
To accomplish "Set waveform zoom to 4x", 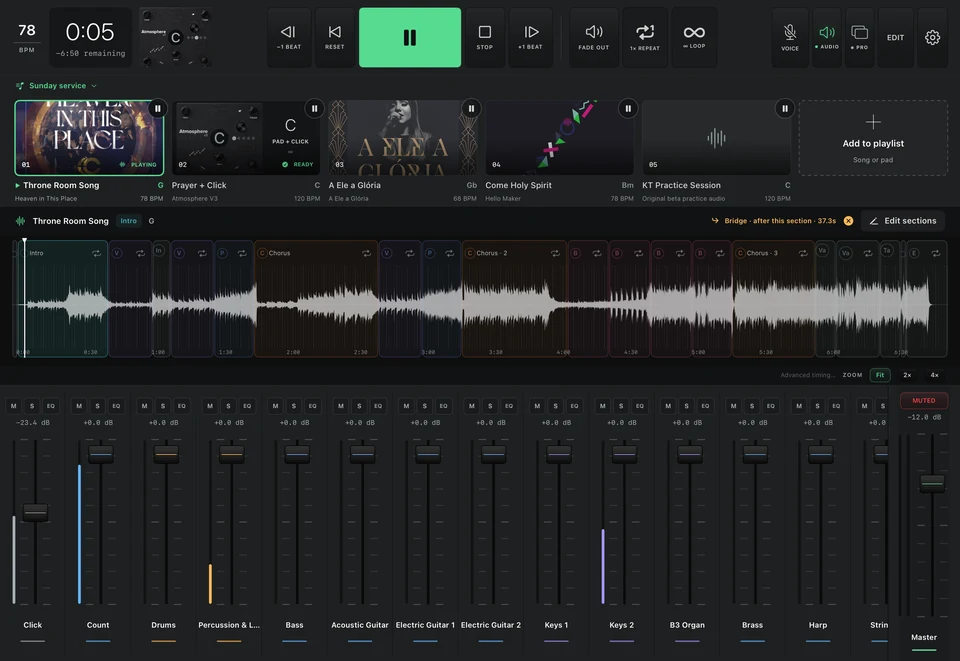I will coord(934,375).
